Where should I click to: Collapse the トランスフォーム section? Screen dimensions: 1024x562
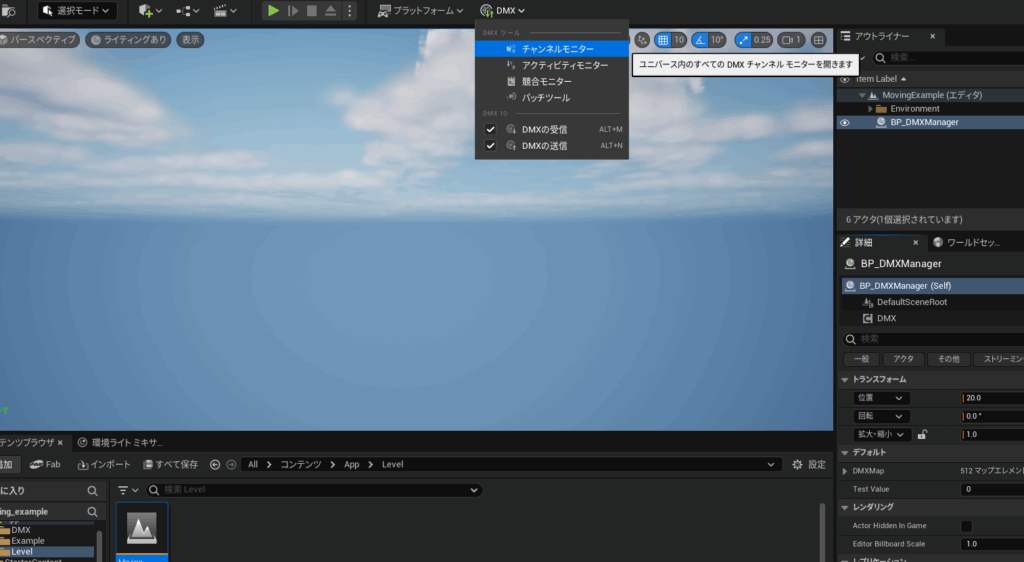[x=845, y=379]
